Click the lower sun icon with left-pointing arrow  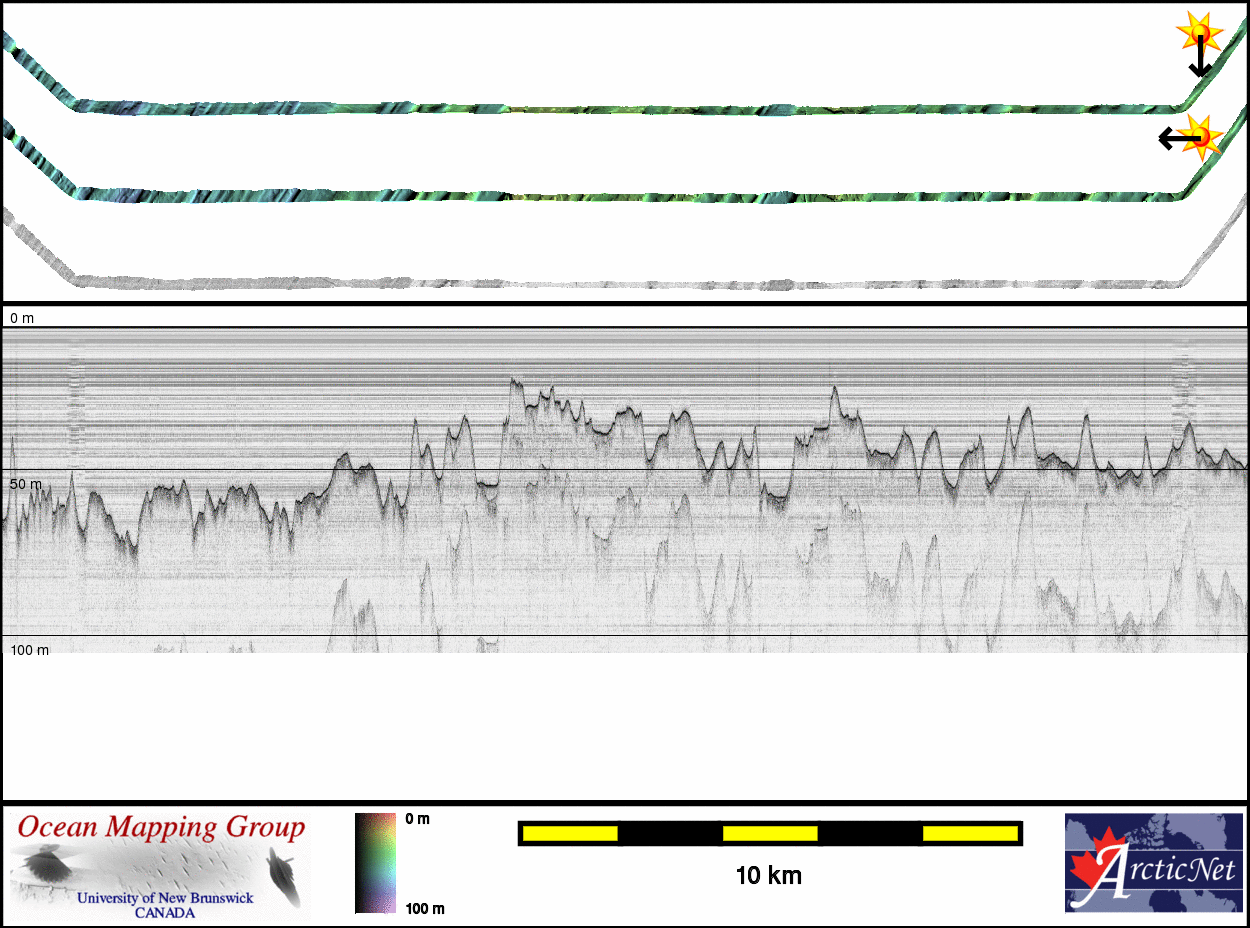pyautogui.click(x=1202, y=135)
